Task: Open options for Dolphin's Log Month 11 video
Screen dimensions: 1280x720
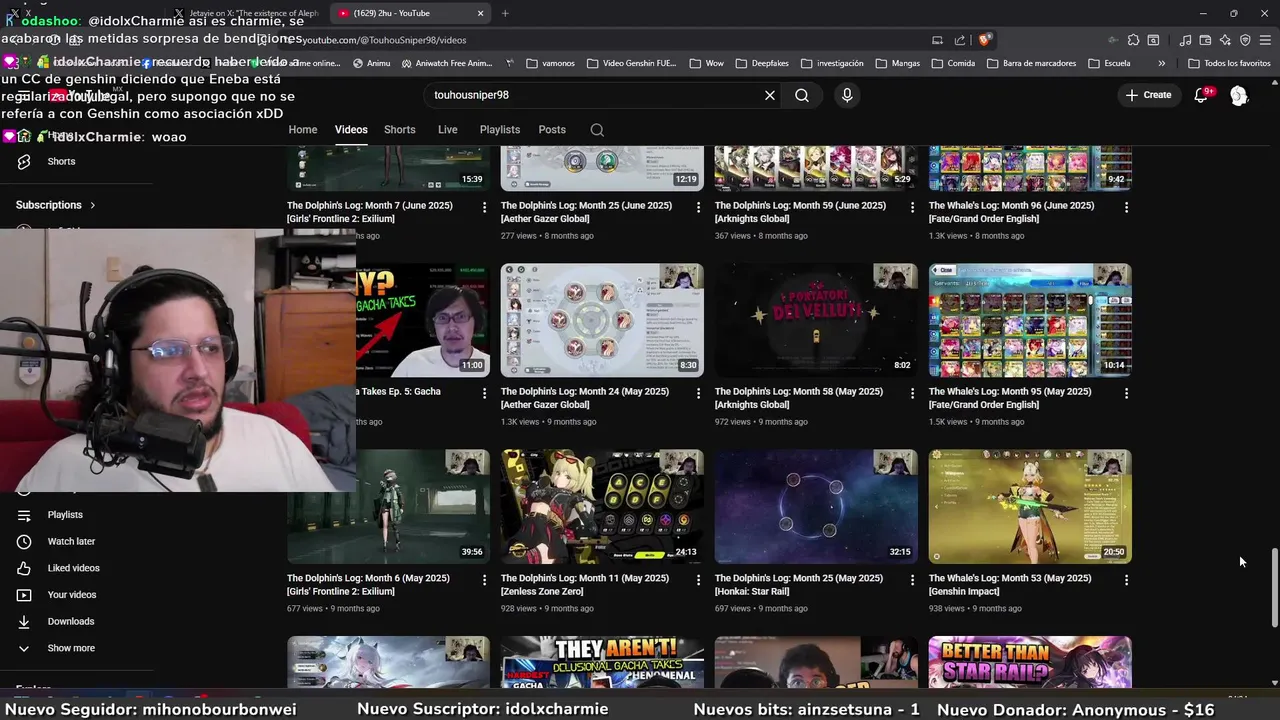Action: 699,580
